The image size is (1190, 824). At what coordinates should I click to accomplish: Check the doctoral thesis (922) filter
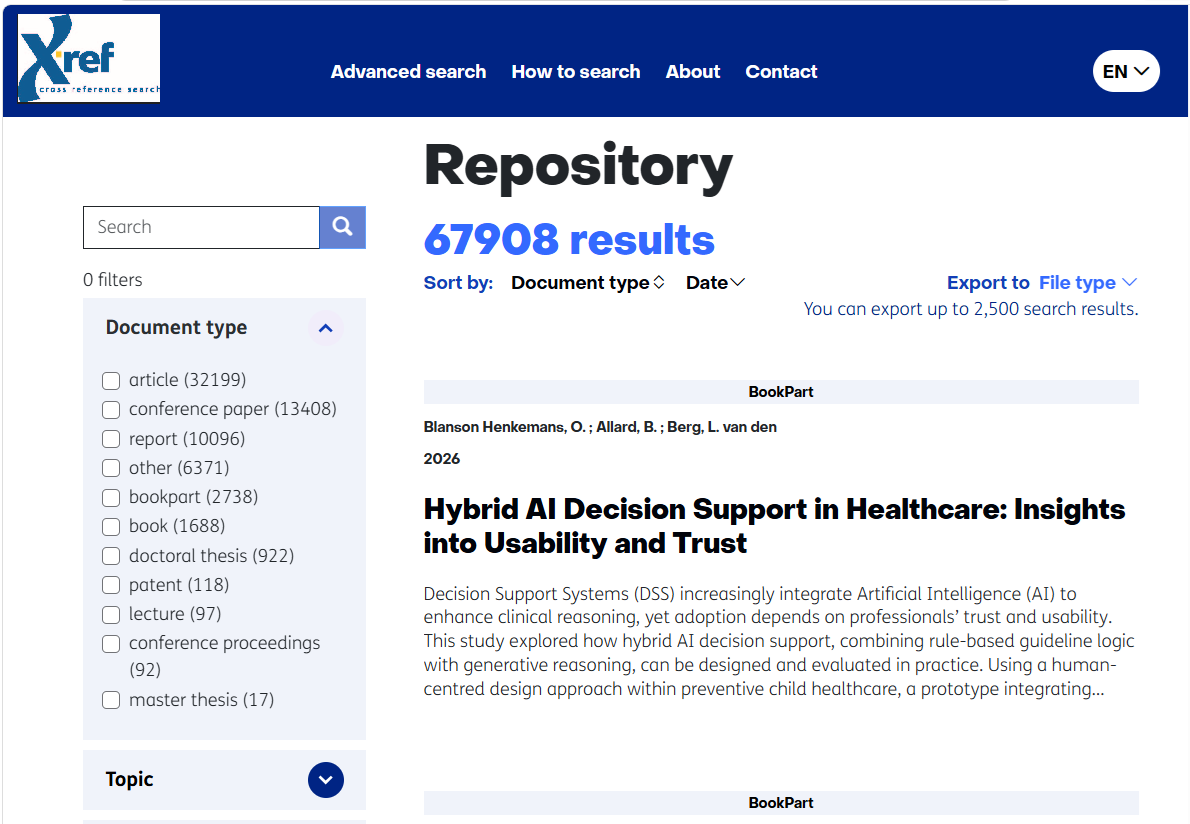pos(111,556)
